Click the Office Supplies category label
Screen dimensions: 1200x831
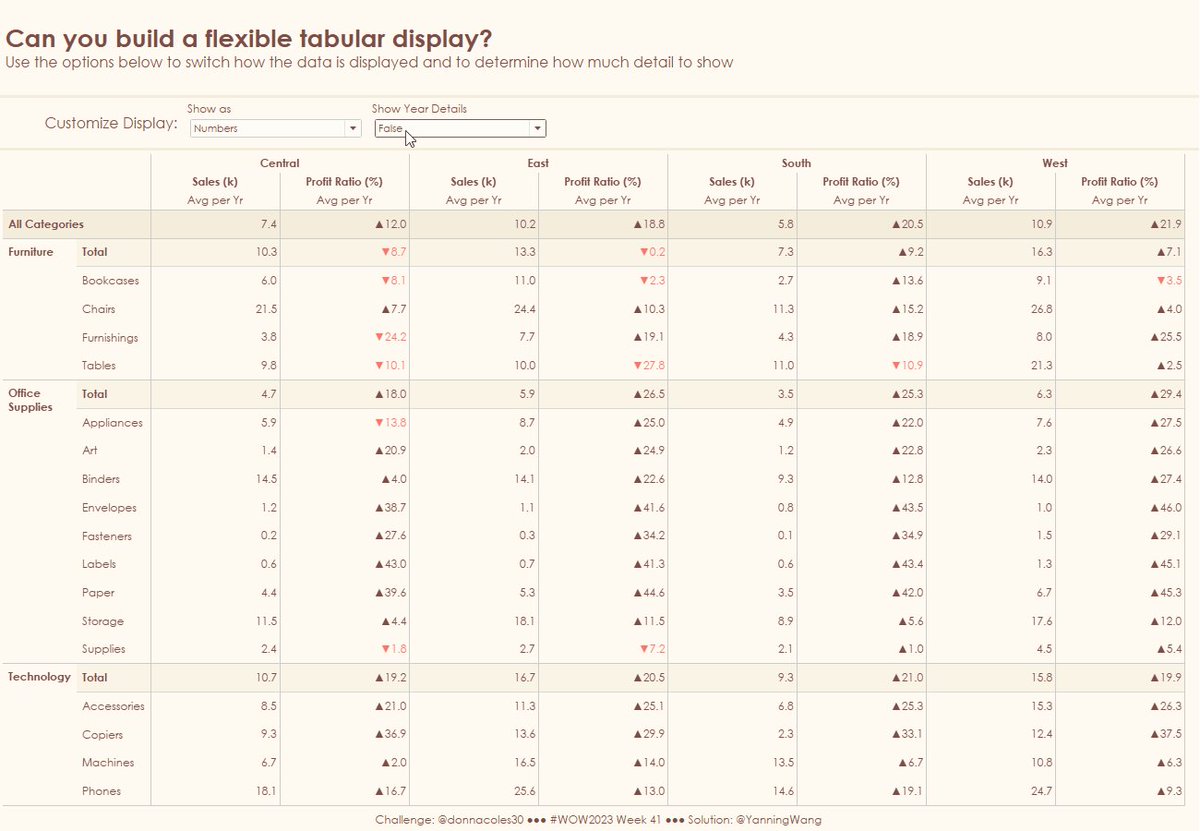[x=30, y=400]
